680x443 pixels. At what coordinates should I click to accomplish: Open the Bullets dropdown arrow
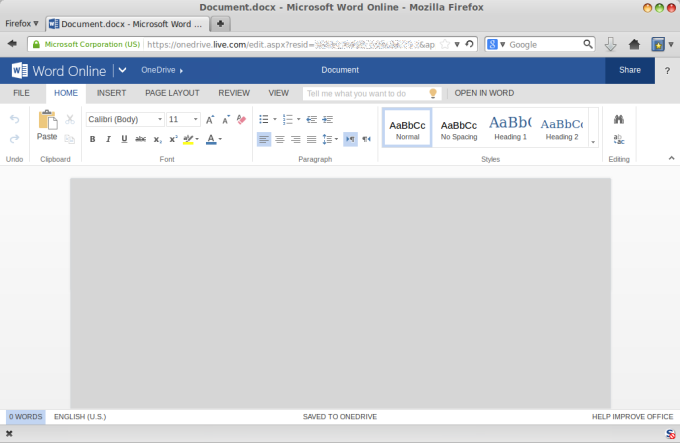275,119
